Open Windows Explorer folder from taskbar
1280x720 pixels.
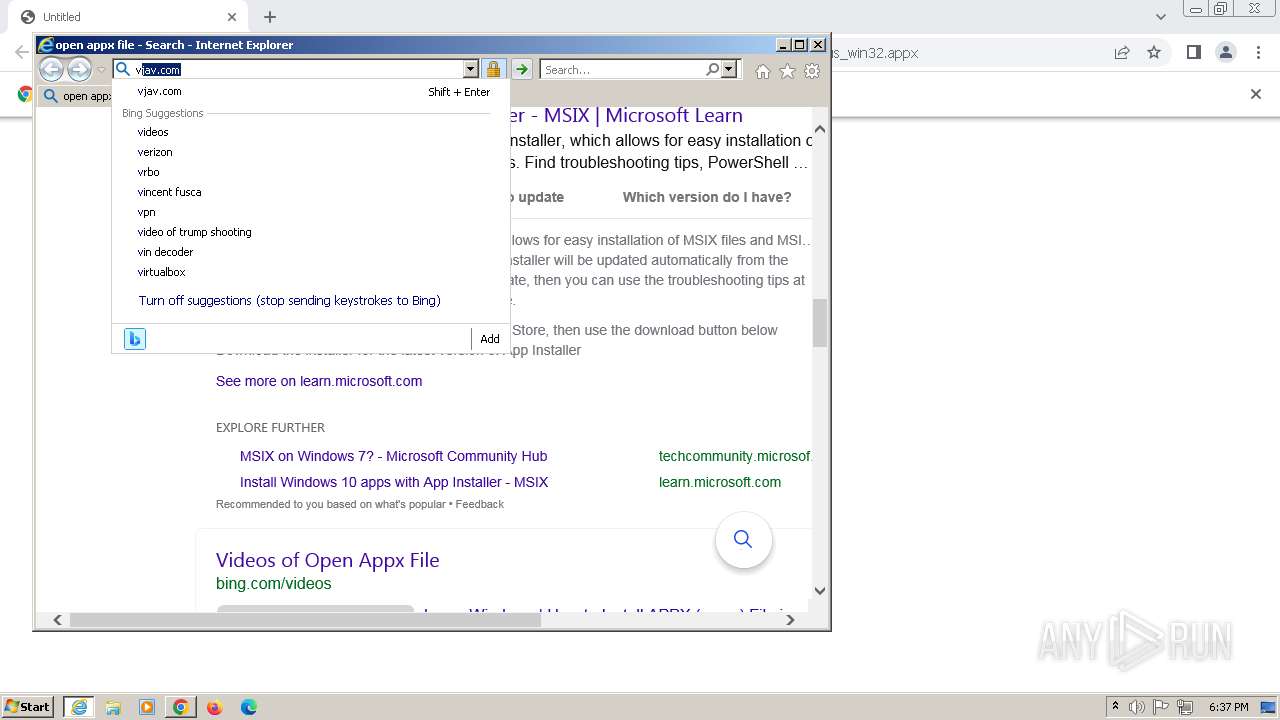point(113,707)
